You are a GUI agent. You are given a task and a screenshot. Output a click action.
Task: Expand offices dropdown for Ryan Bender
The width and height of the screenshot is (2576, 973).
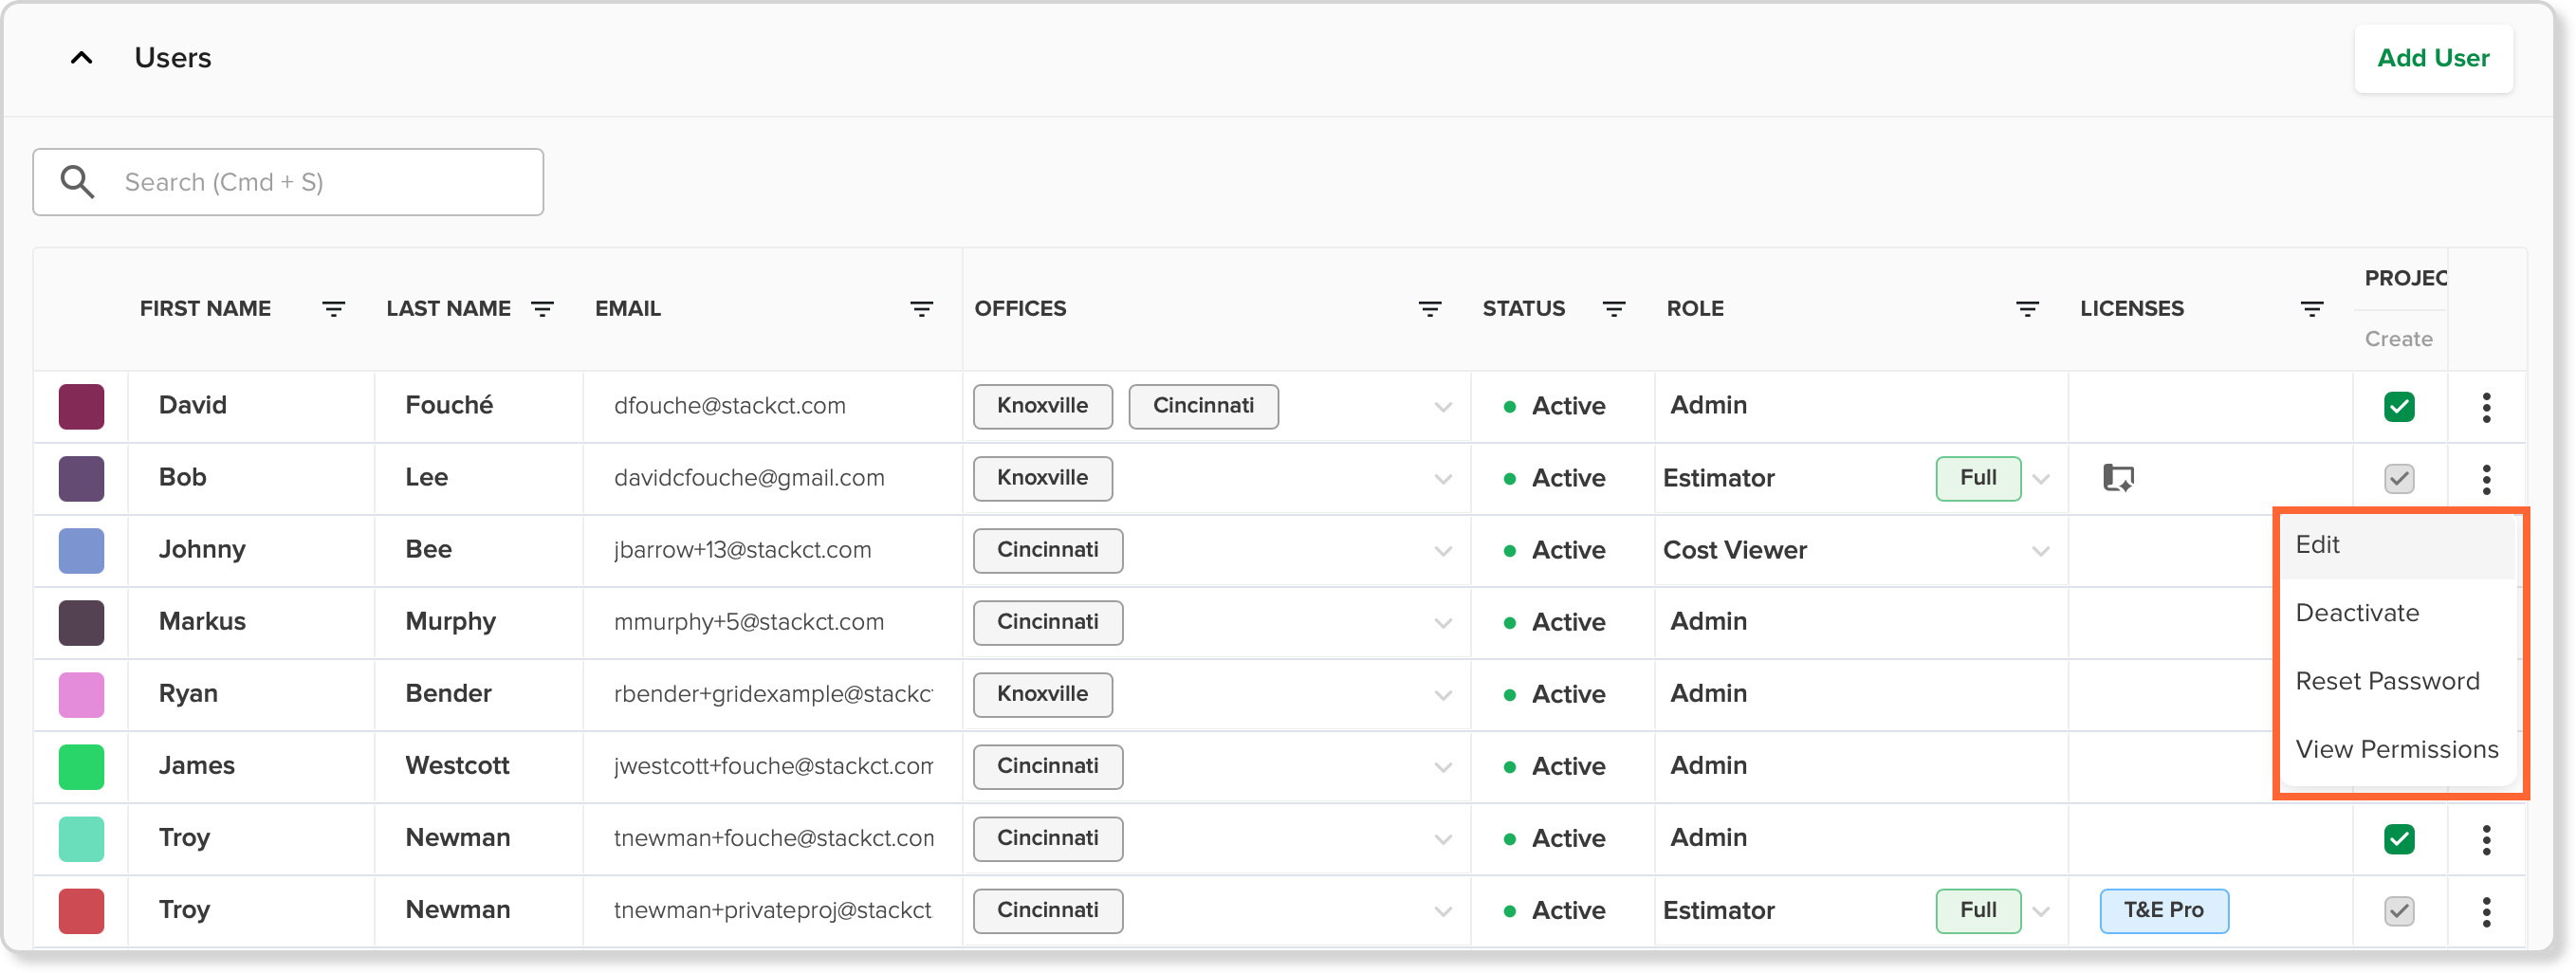[x=1443, y=695]
